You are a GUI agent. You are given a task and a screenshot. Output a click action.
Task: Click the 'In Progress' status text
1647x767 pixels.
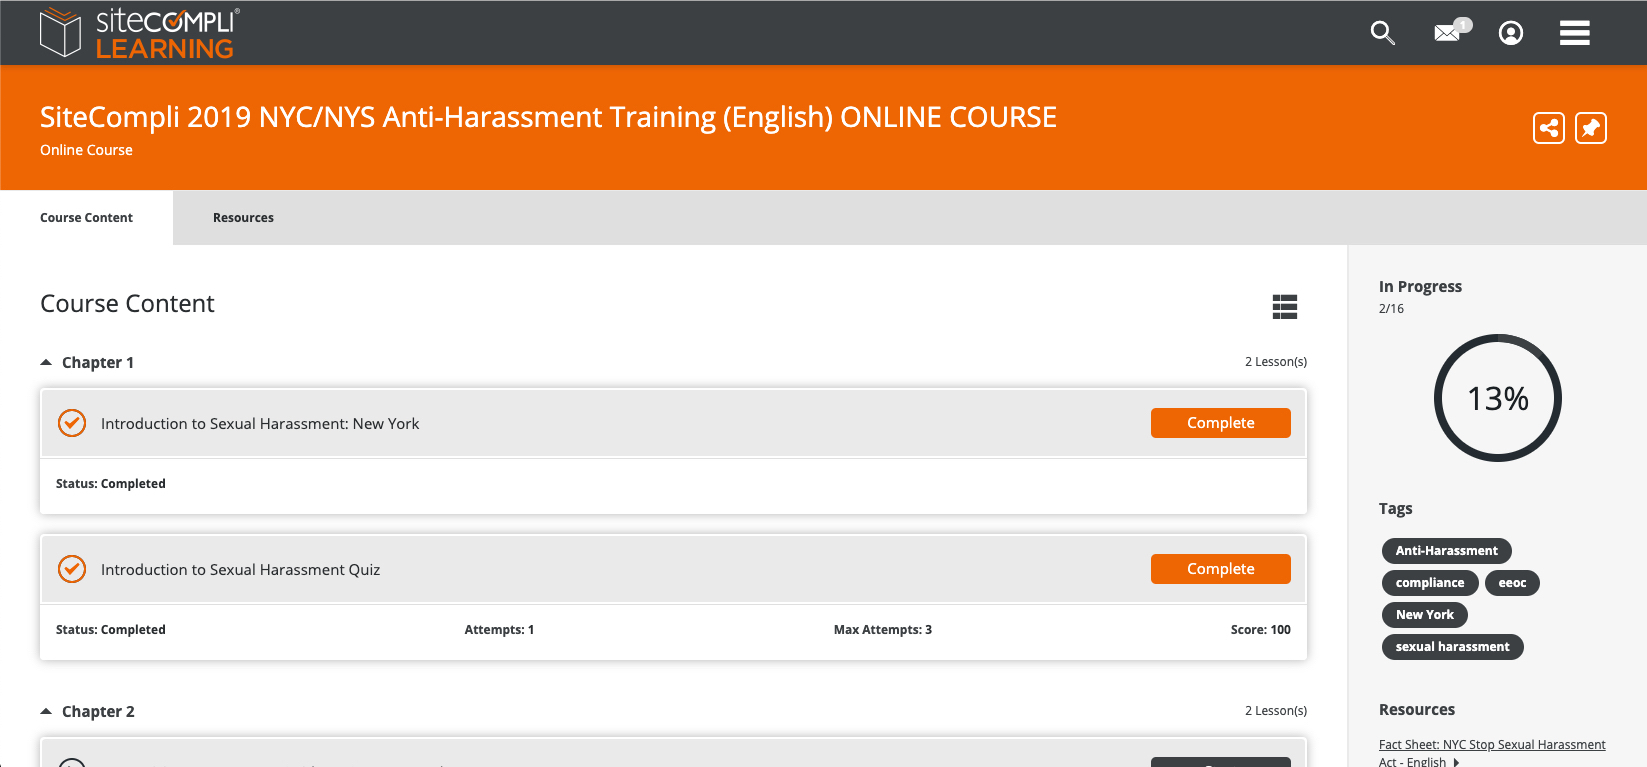pyautogui.click(x=1420, y=287)
